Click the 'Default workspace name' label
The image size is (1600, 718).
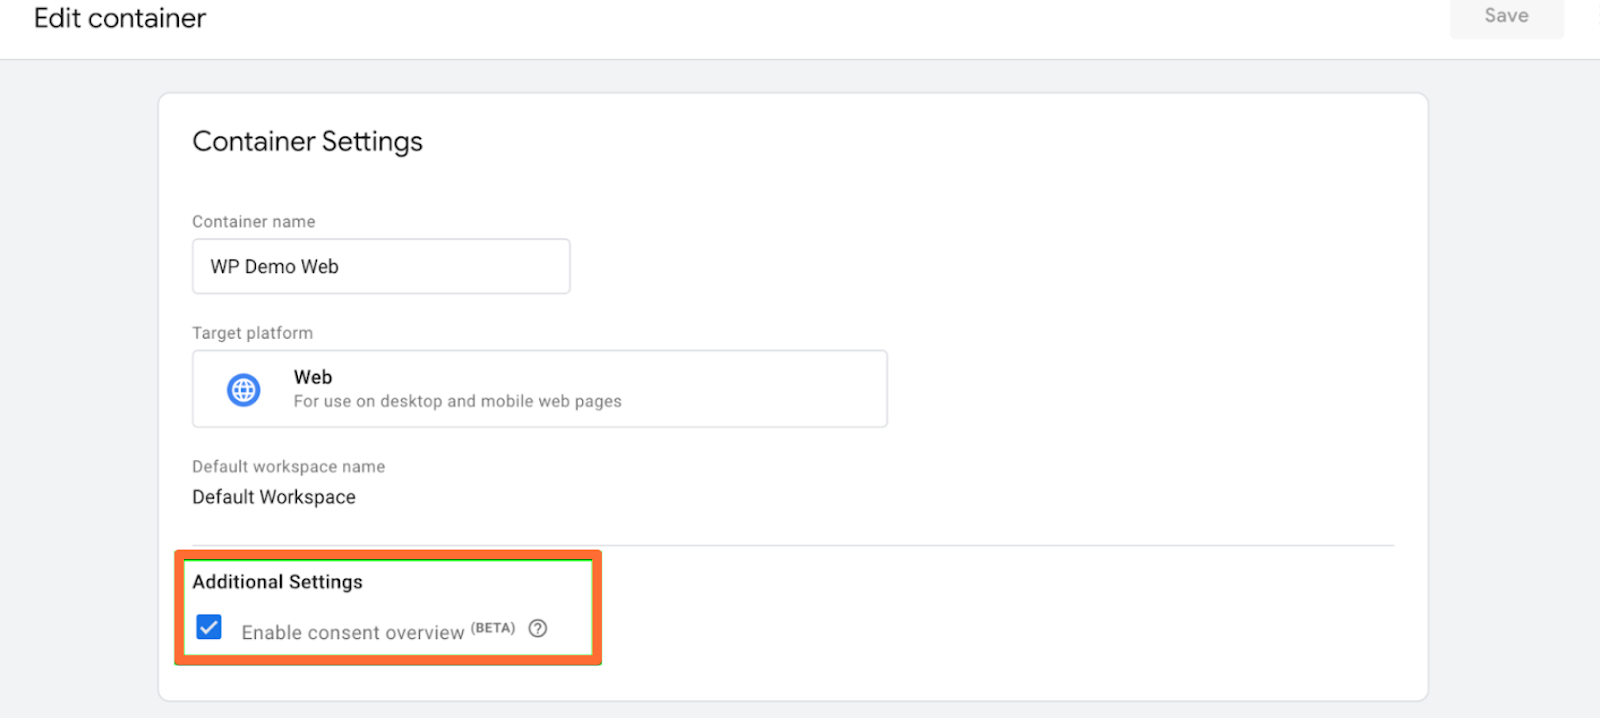[x=288, y=467]
